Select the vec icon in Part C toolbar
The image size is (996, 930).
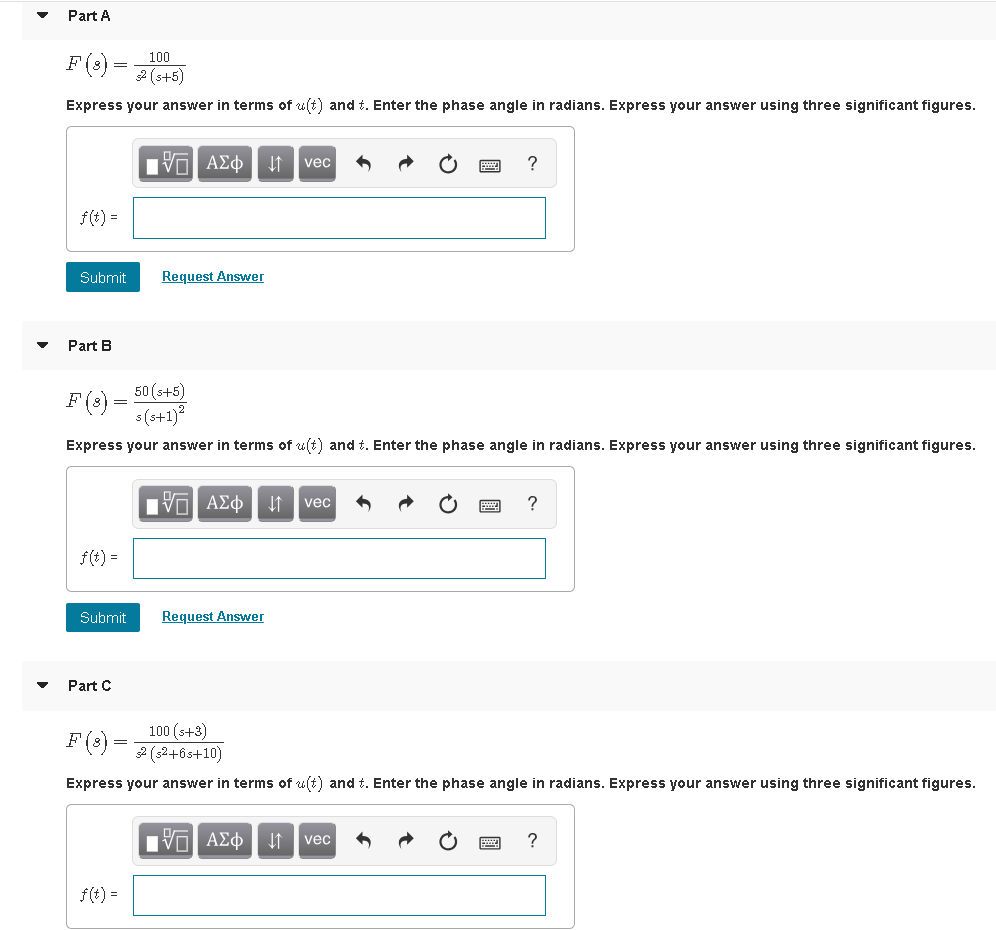(317, 840)
